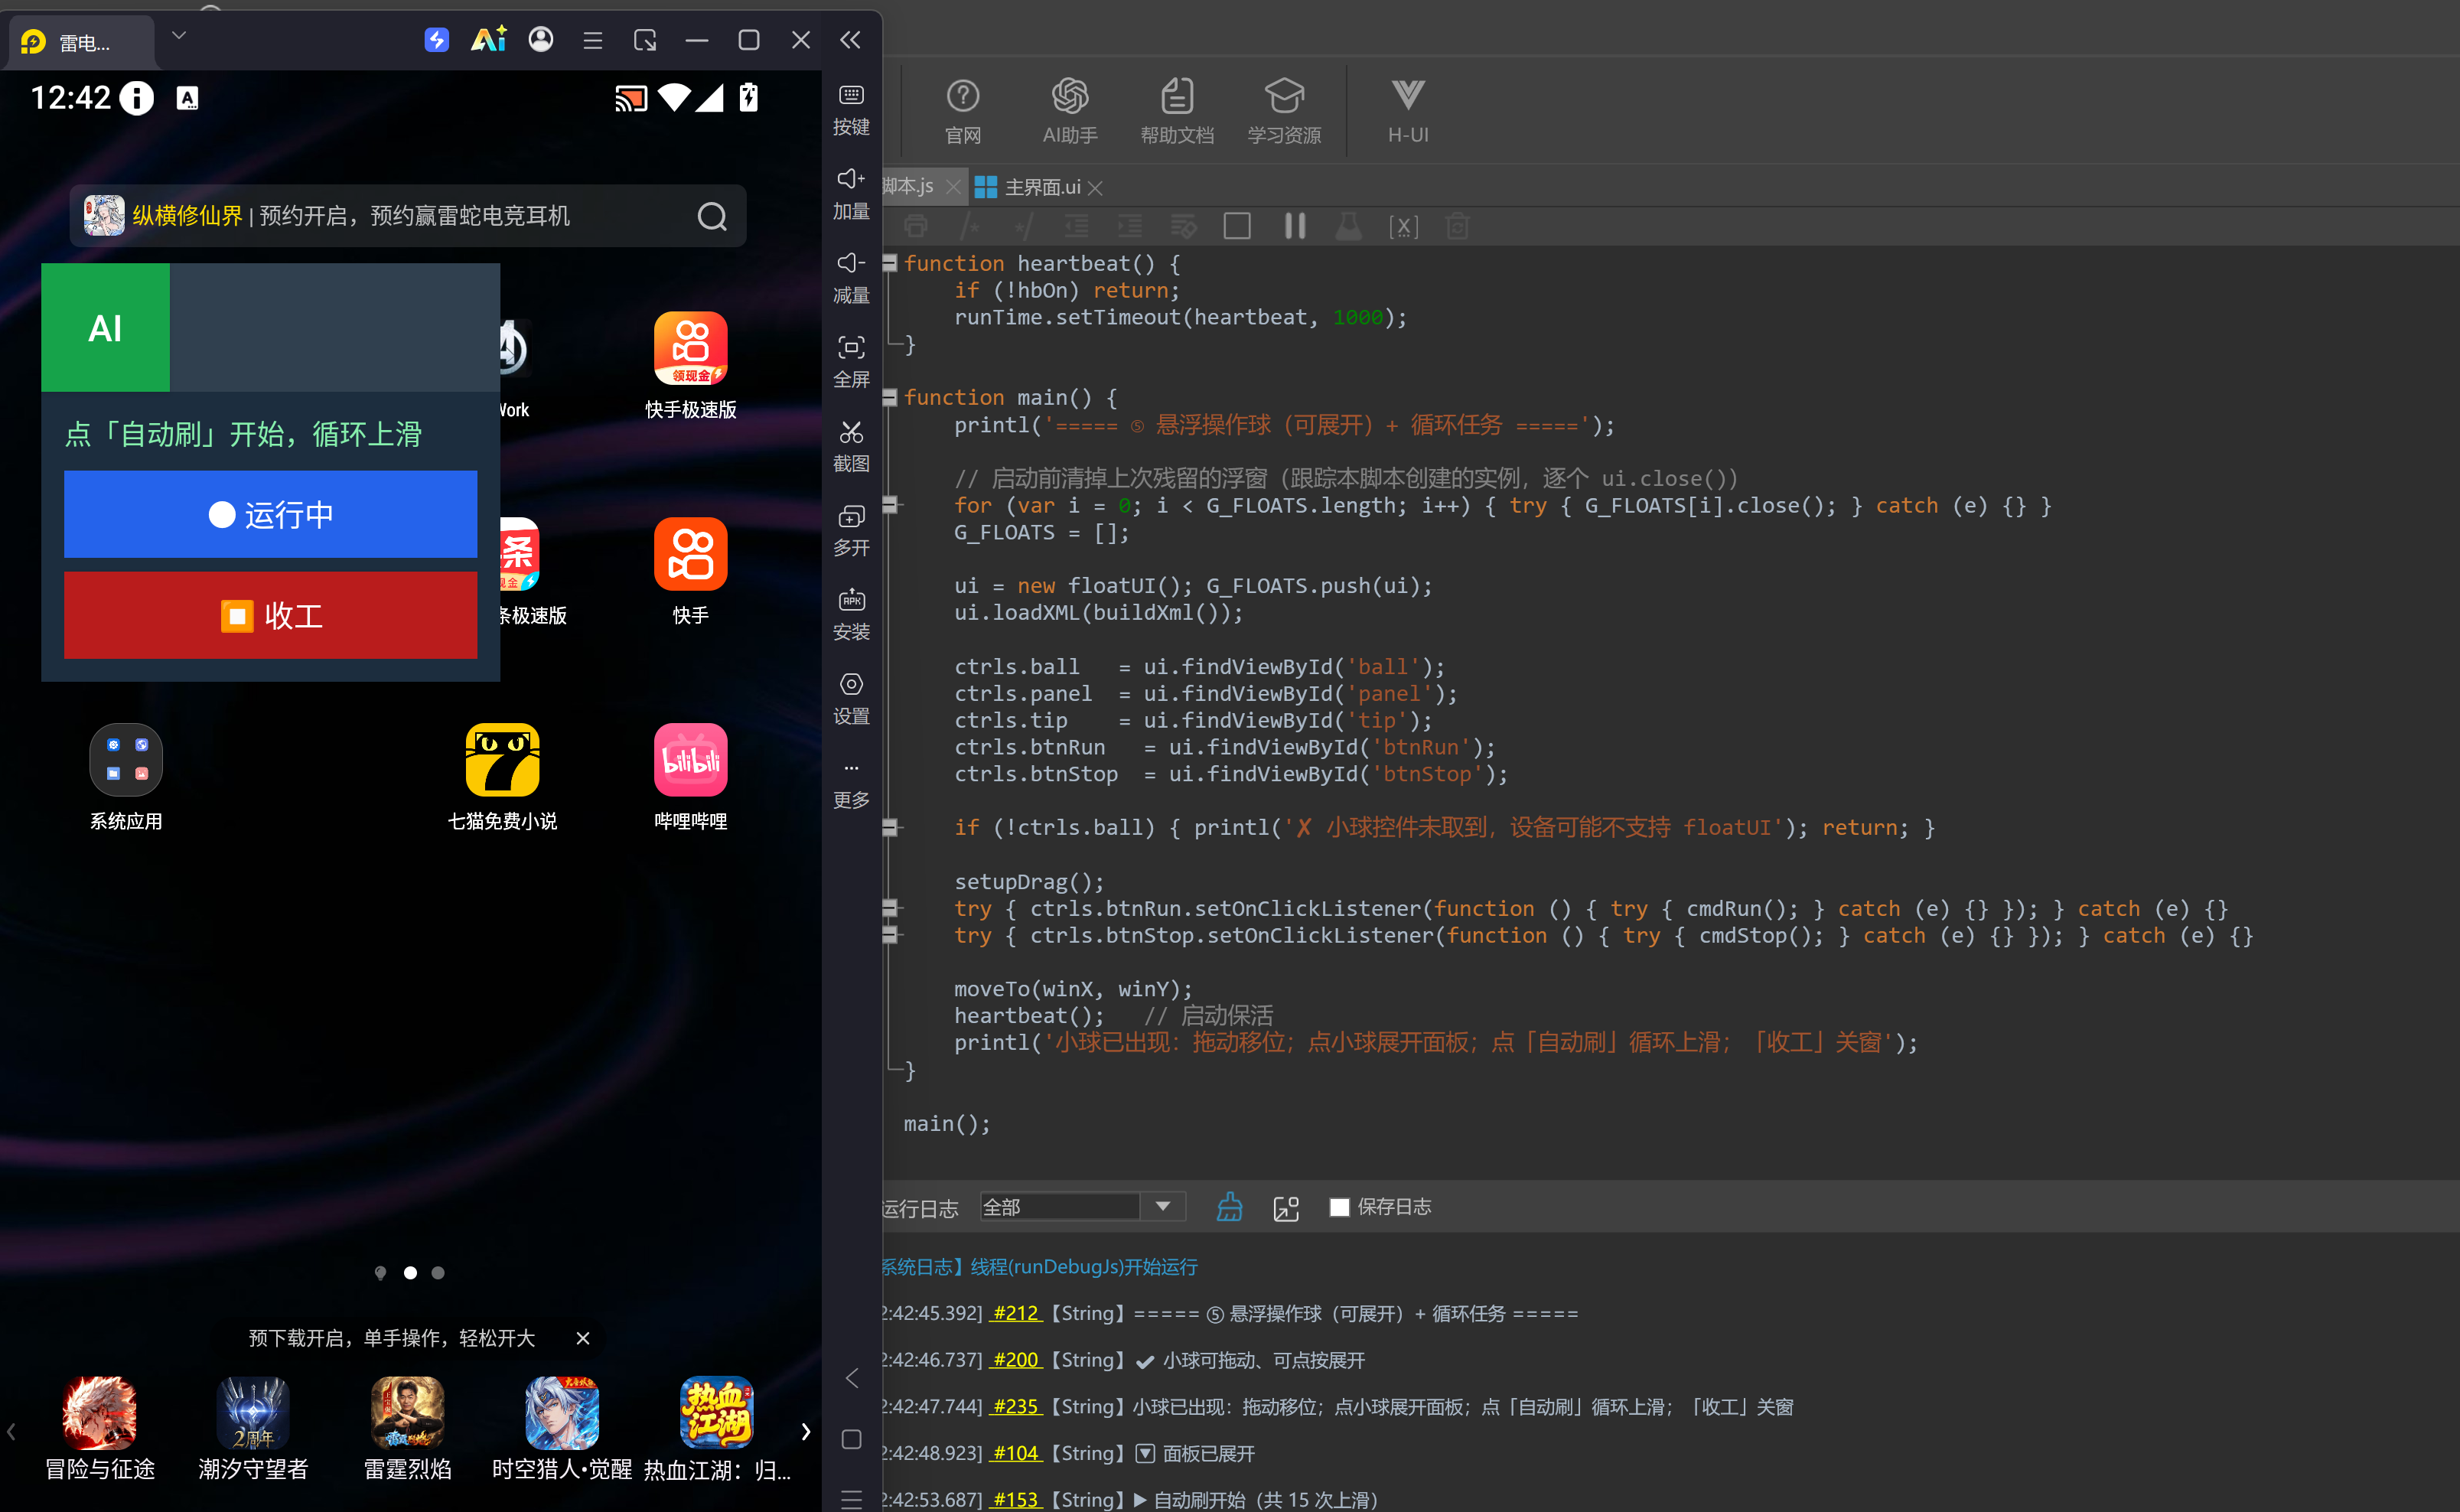Viewport: 2460px width, 1512px height.
Task: Launch the AI助手 assistant
Action: coord(1069,111)
